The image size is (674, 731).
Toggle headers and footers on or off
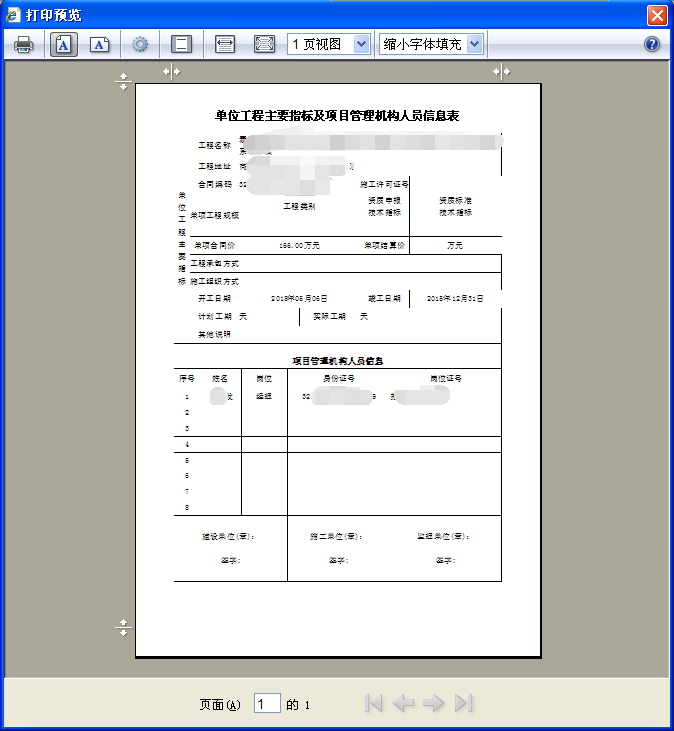[181, 44]
